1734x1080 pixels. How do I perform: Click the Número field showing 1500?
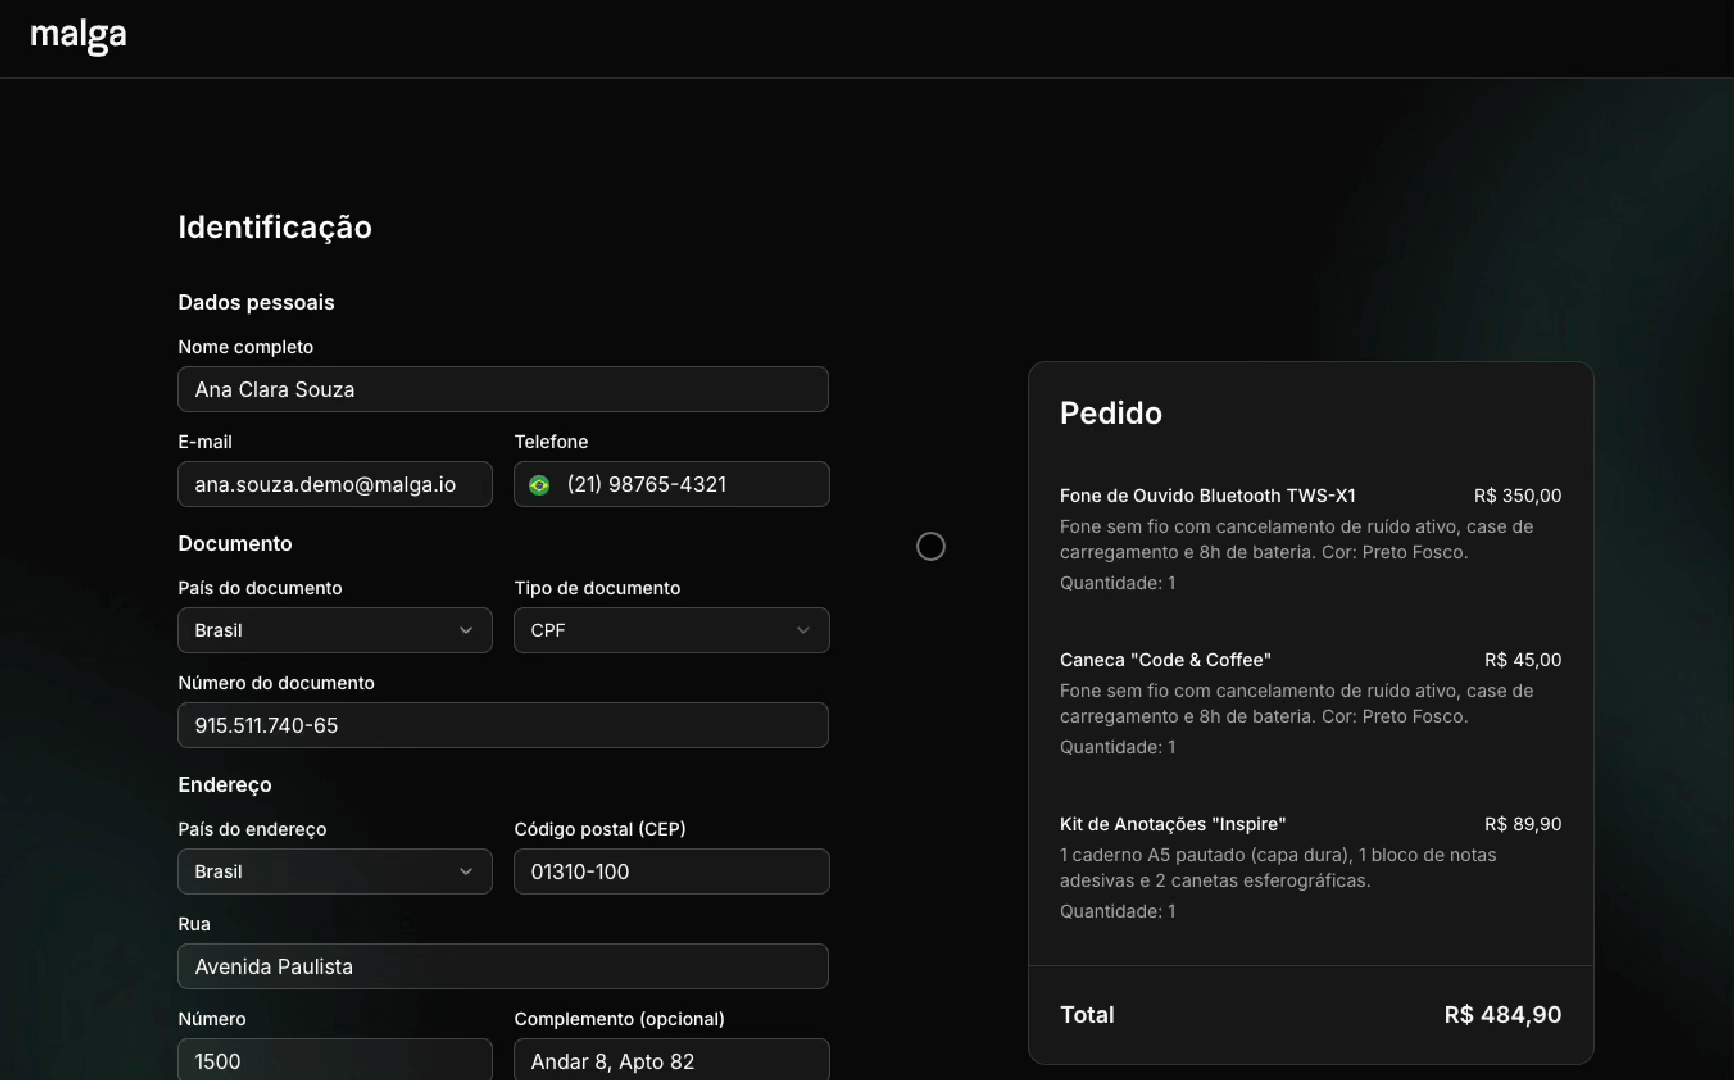tap(334, 1061)
